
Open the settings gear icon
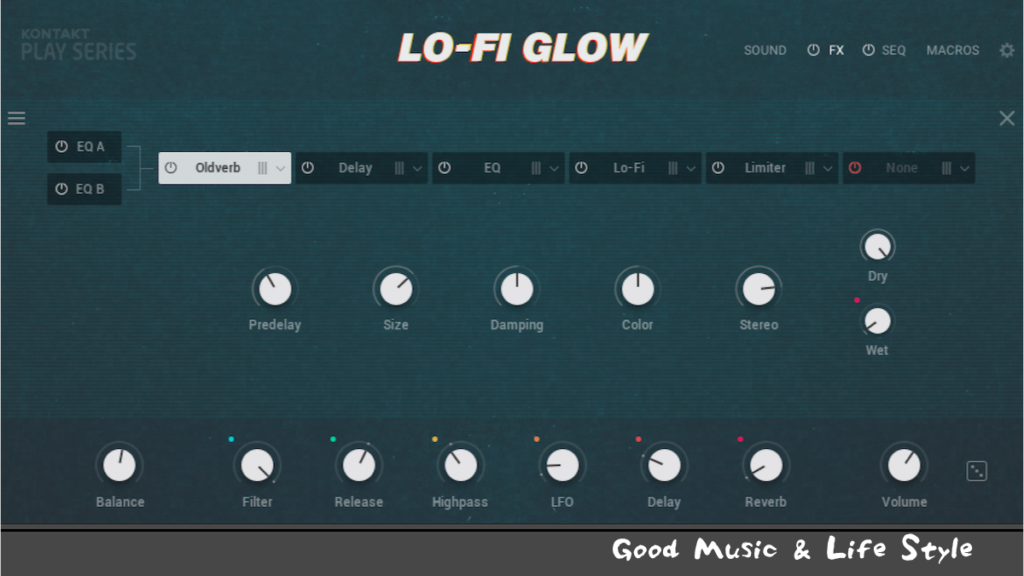click(x=1006, y=50)
